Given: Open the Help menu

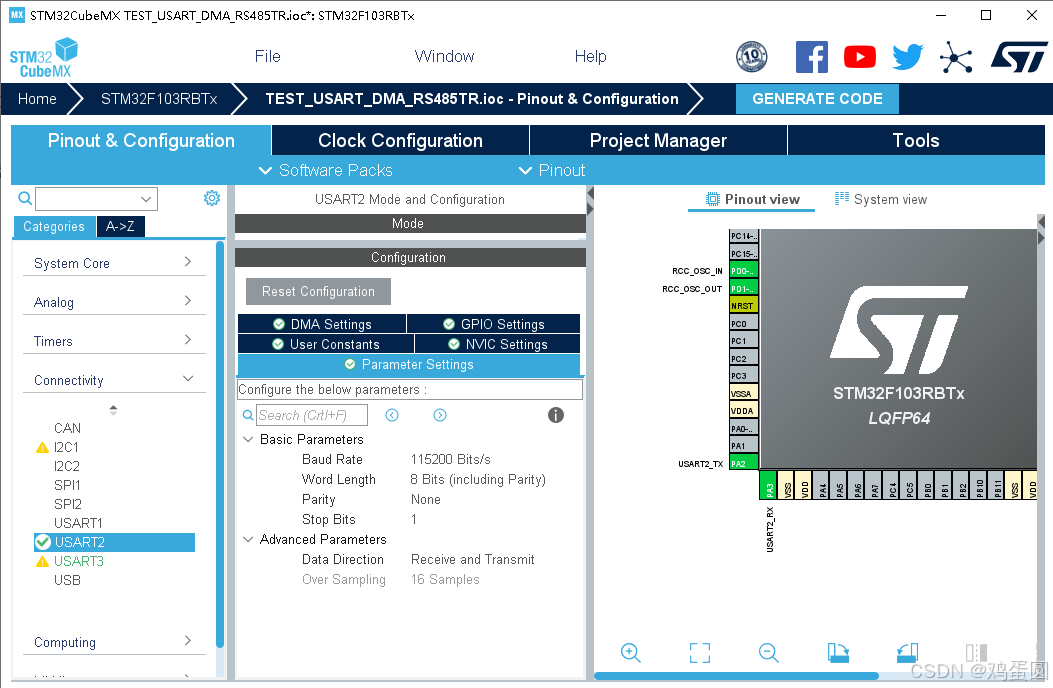Looking at the screenshot, I should (590, 56).
